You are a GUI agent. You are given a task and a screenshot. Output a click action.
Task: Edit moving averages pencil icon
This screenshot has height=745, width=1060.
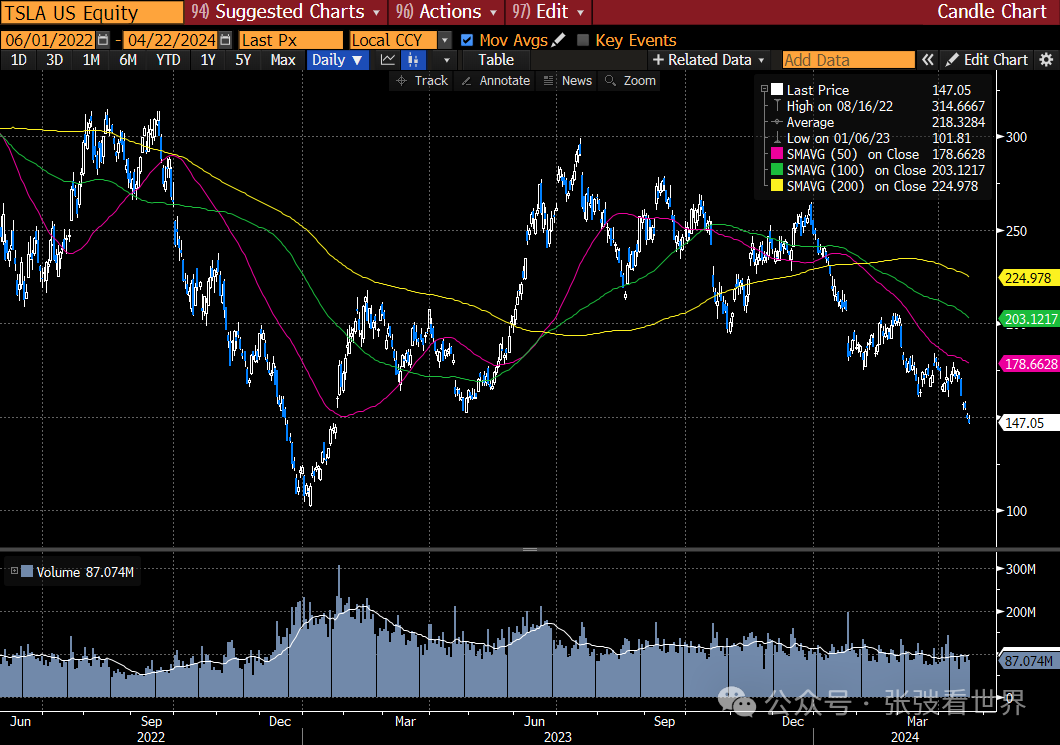(x=558, y=40)
